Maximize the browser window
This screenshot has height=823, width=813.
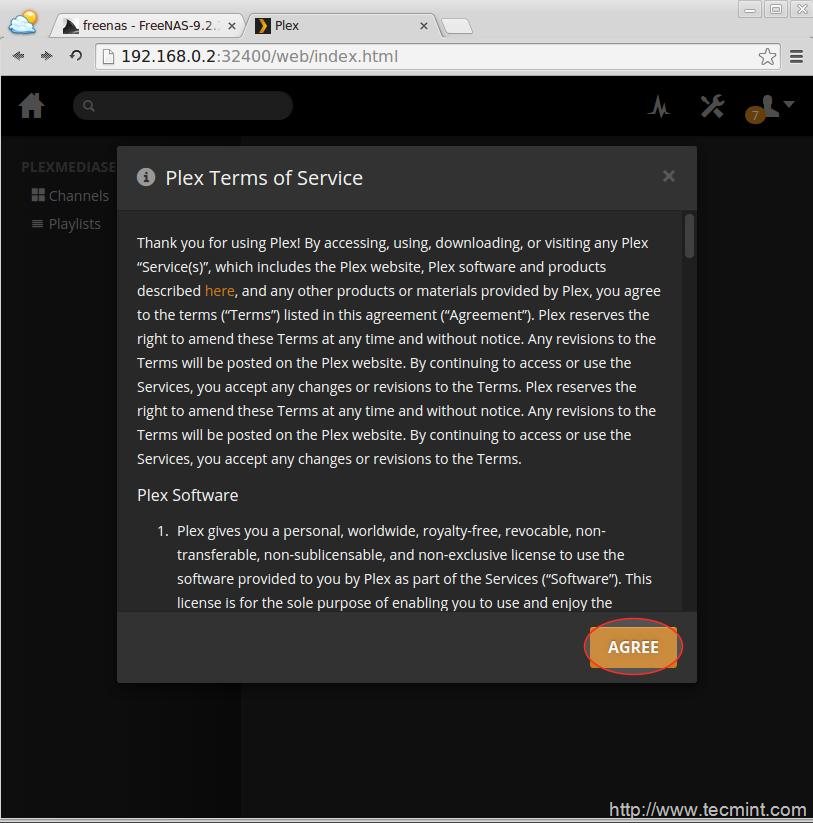tap(776, 9)
